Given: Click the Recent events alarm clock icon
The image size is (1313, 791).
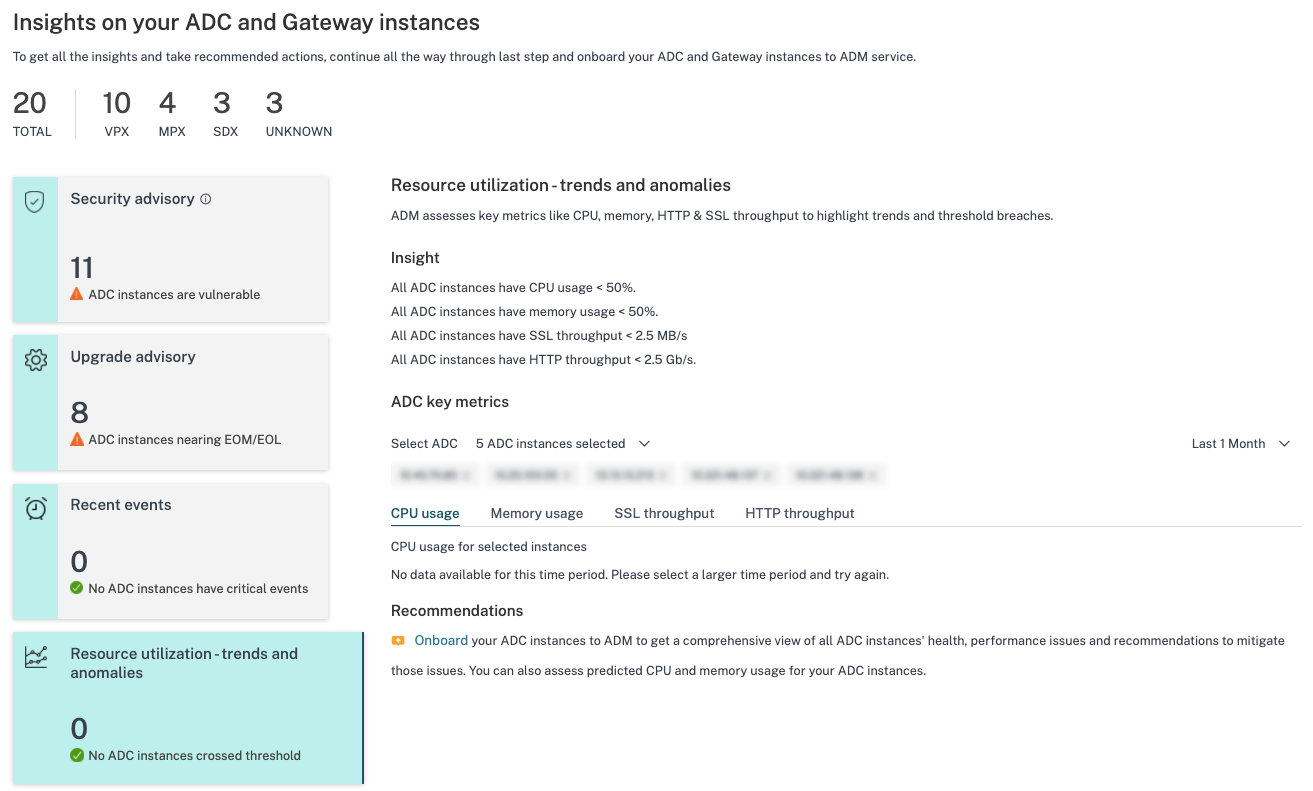Looking at the screenshot, I should [35, 508].
